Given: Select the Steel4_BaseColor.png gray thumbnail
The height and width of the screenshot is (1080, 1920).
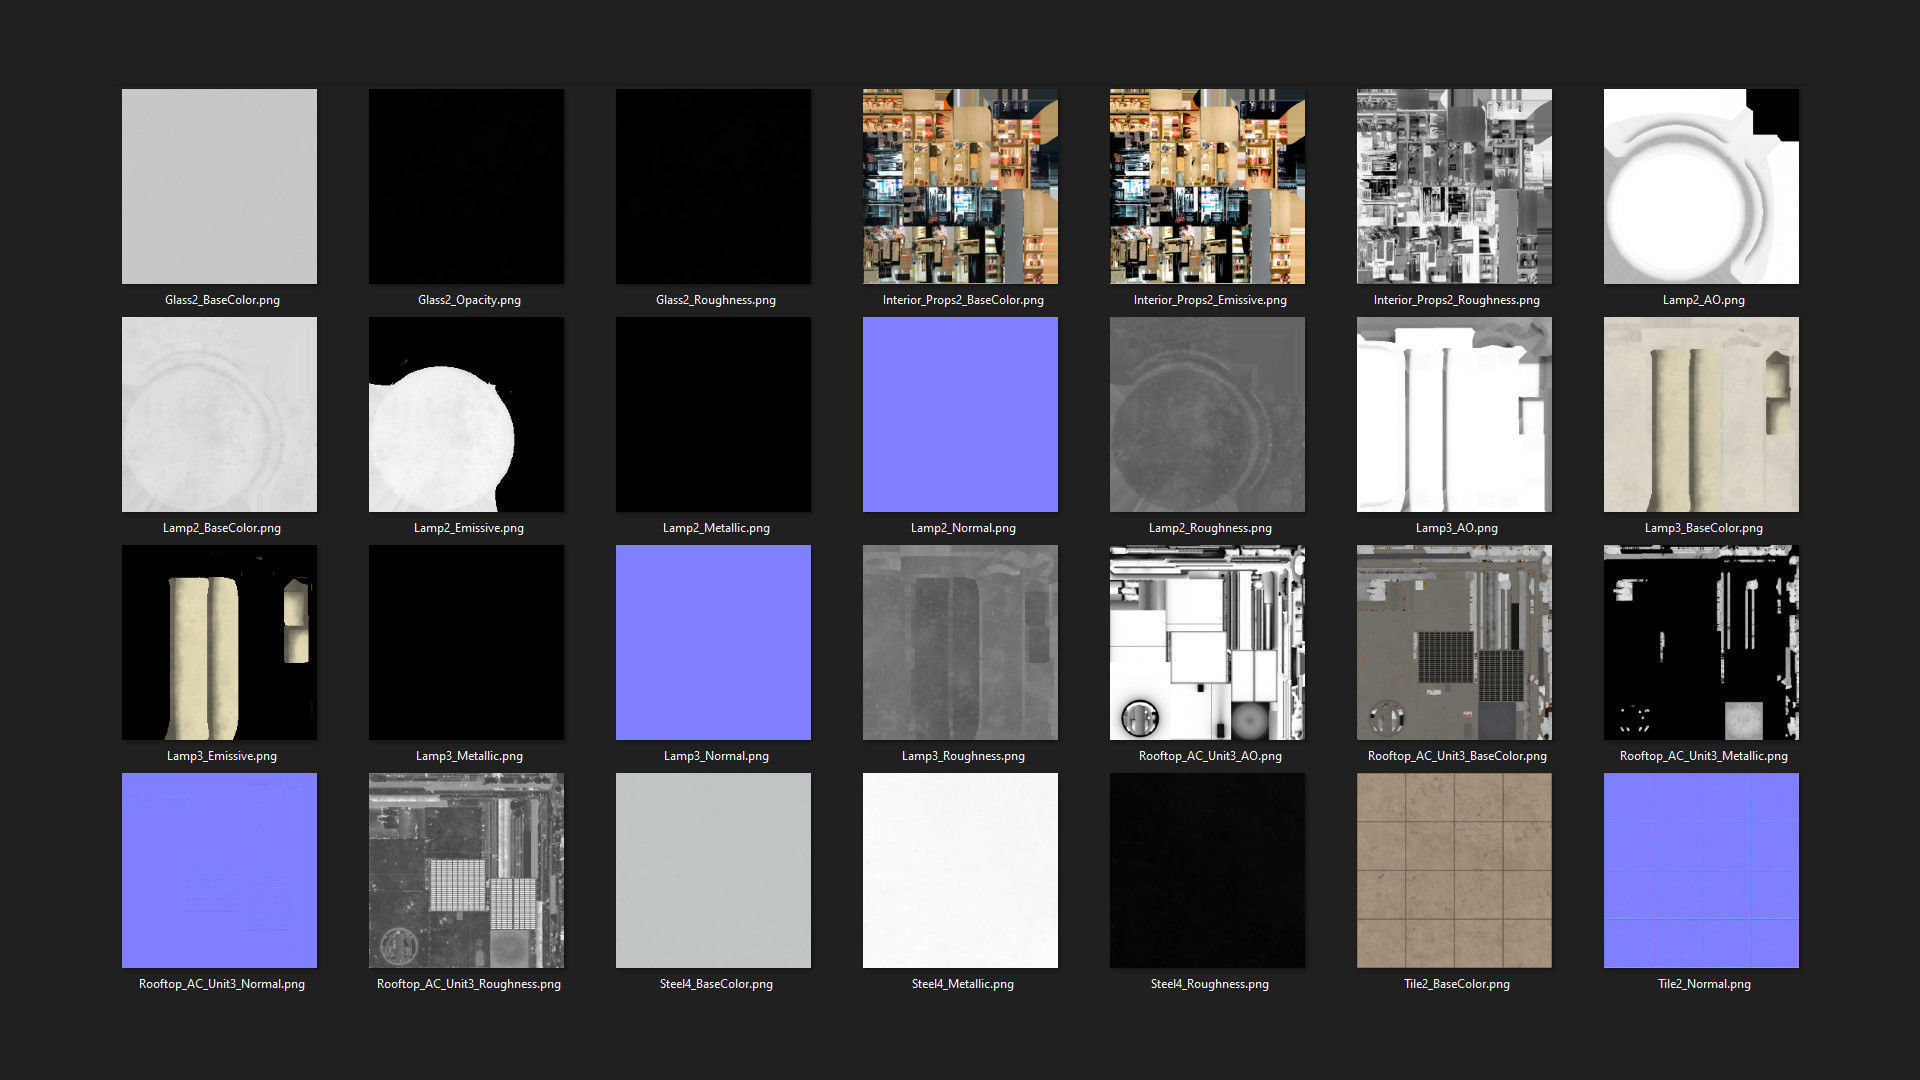Looking at the screenshot, I should click(x=713, y=870).
